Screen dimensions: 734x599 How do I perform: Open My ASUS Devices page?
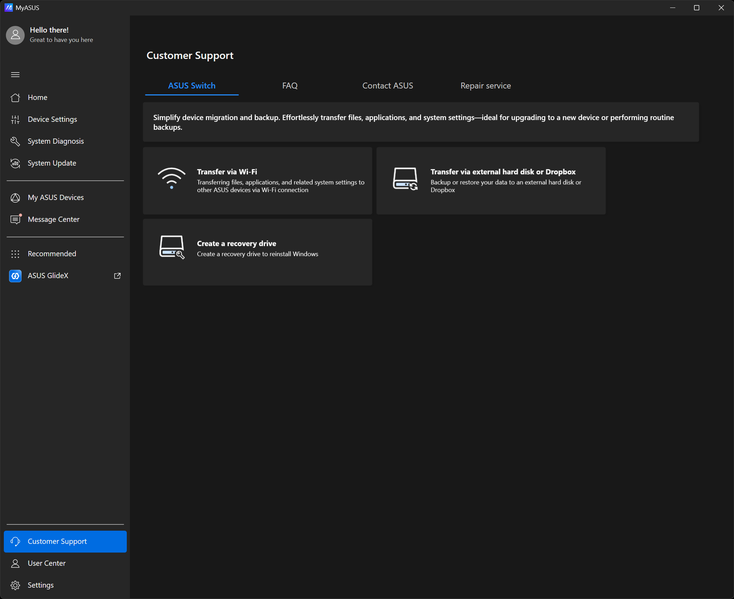65,197
